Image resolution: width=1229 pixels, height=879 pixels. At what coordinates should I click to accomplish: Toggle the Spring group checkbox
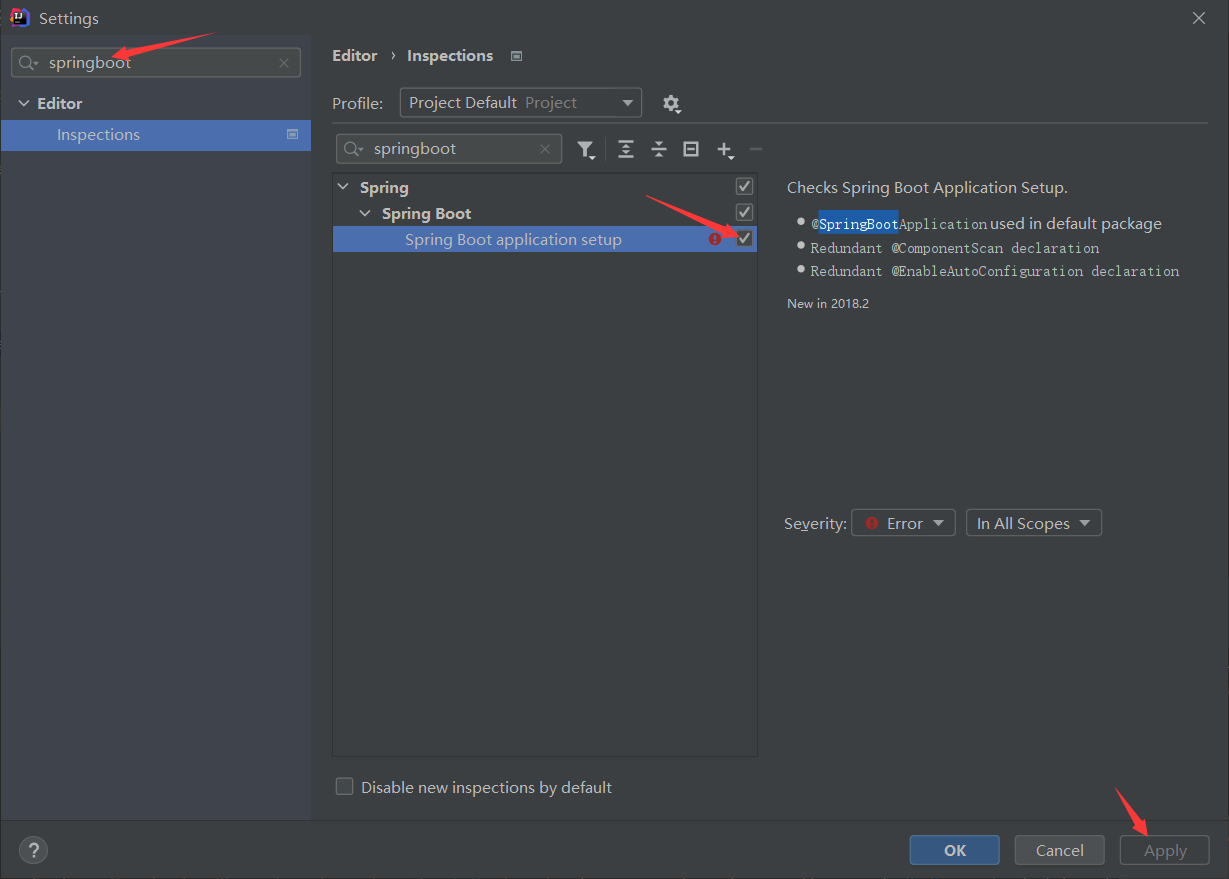pyautogui.click(x=744, y=186)
